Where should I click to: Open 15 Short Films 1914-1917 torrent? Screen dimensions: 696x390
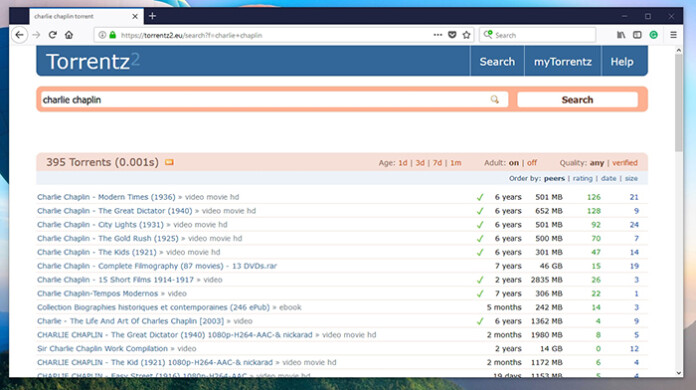click(x=115, y=280)
